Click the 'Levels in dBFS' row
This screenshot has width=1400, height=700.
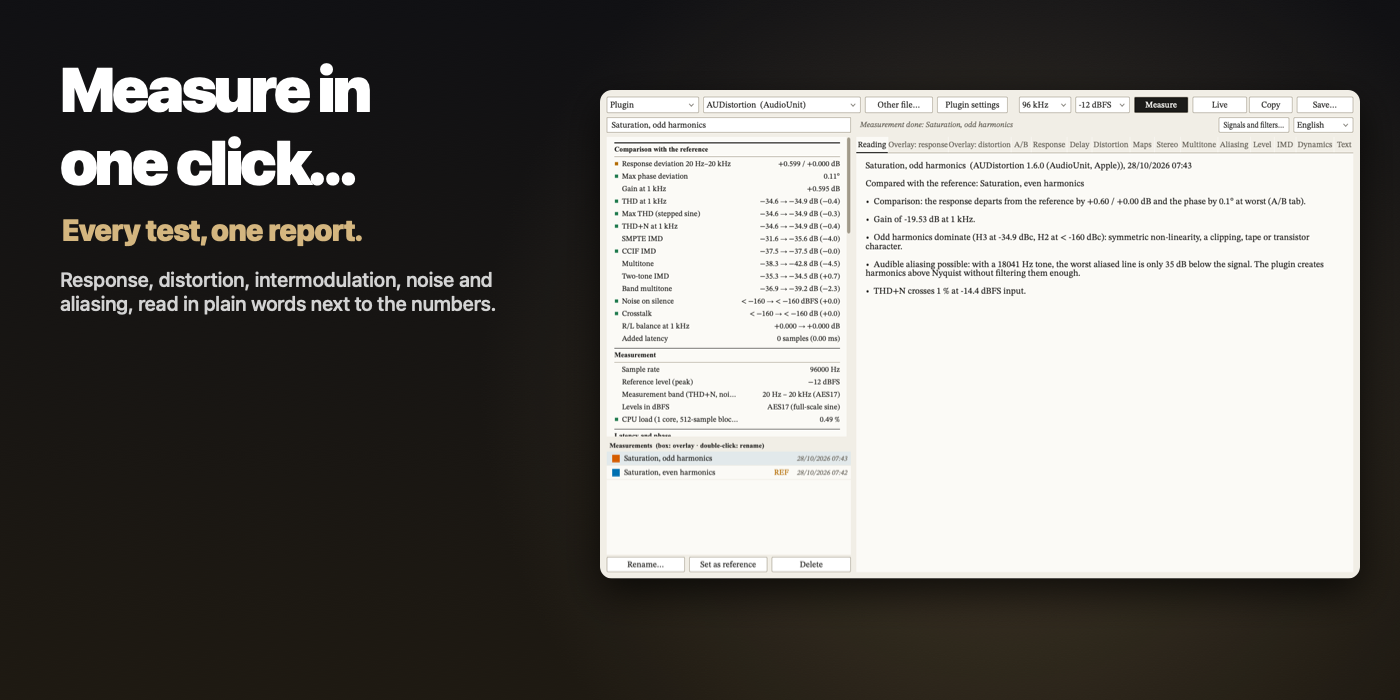click(727, 407)
